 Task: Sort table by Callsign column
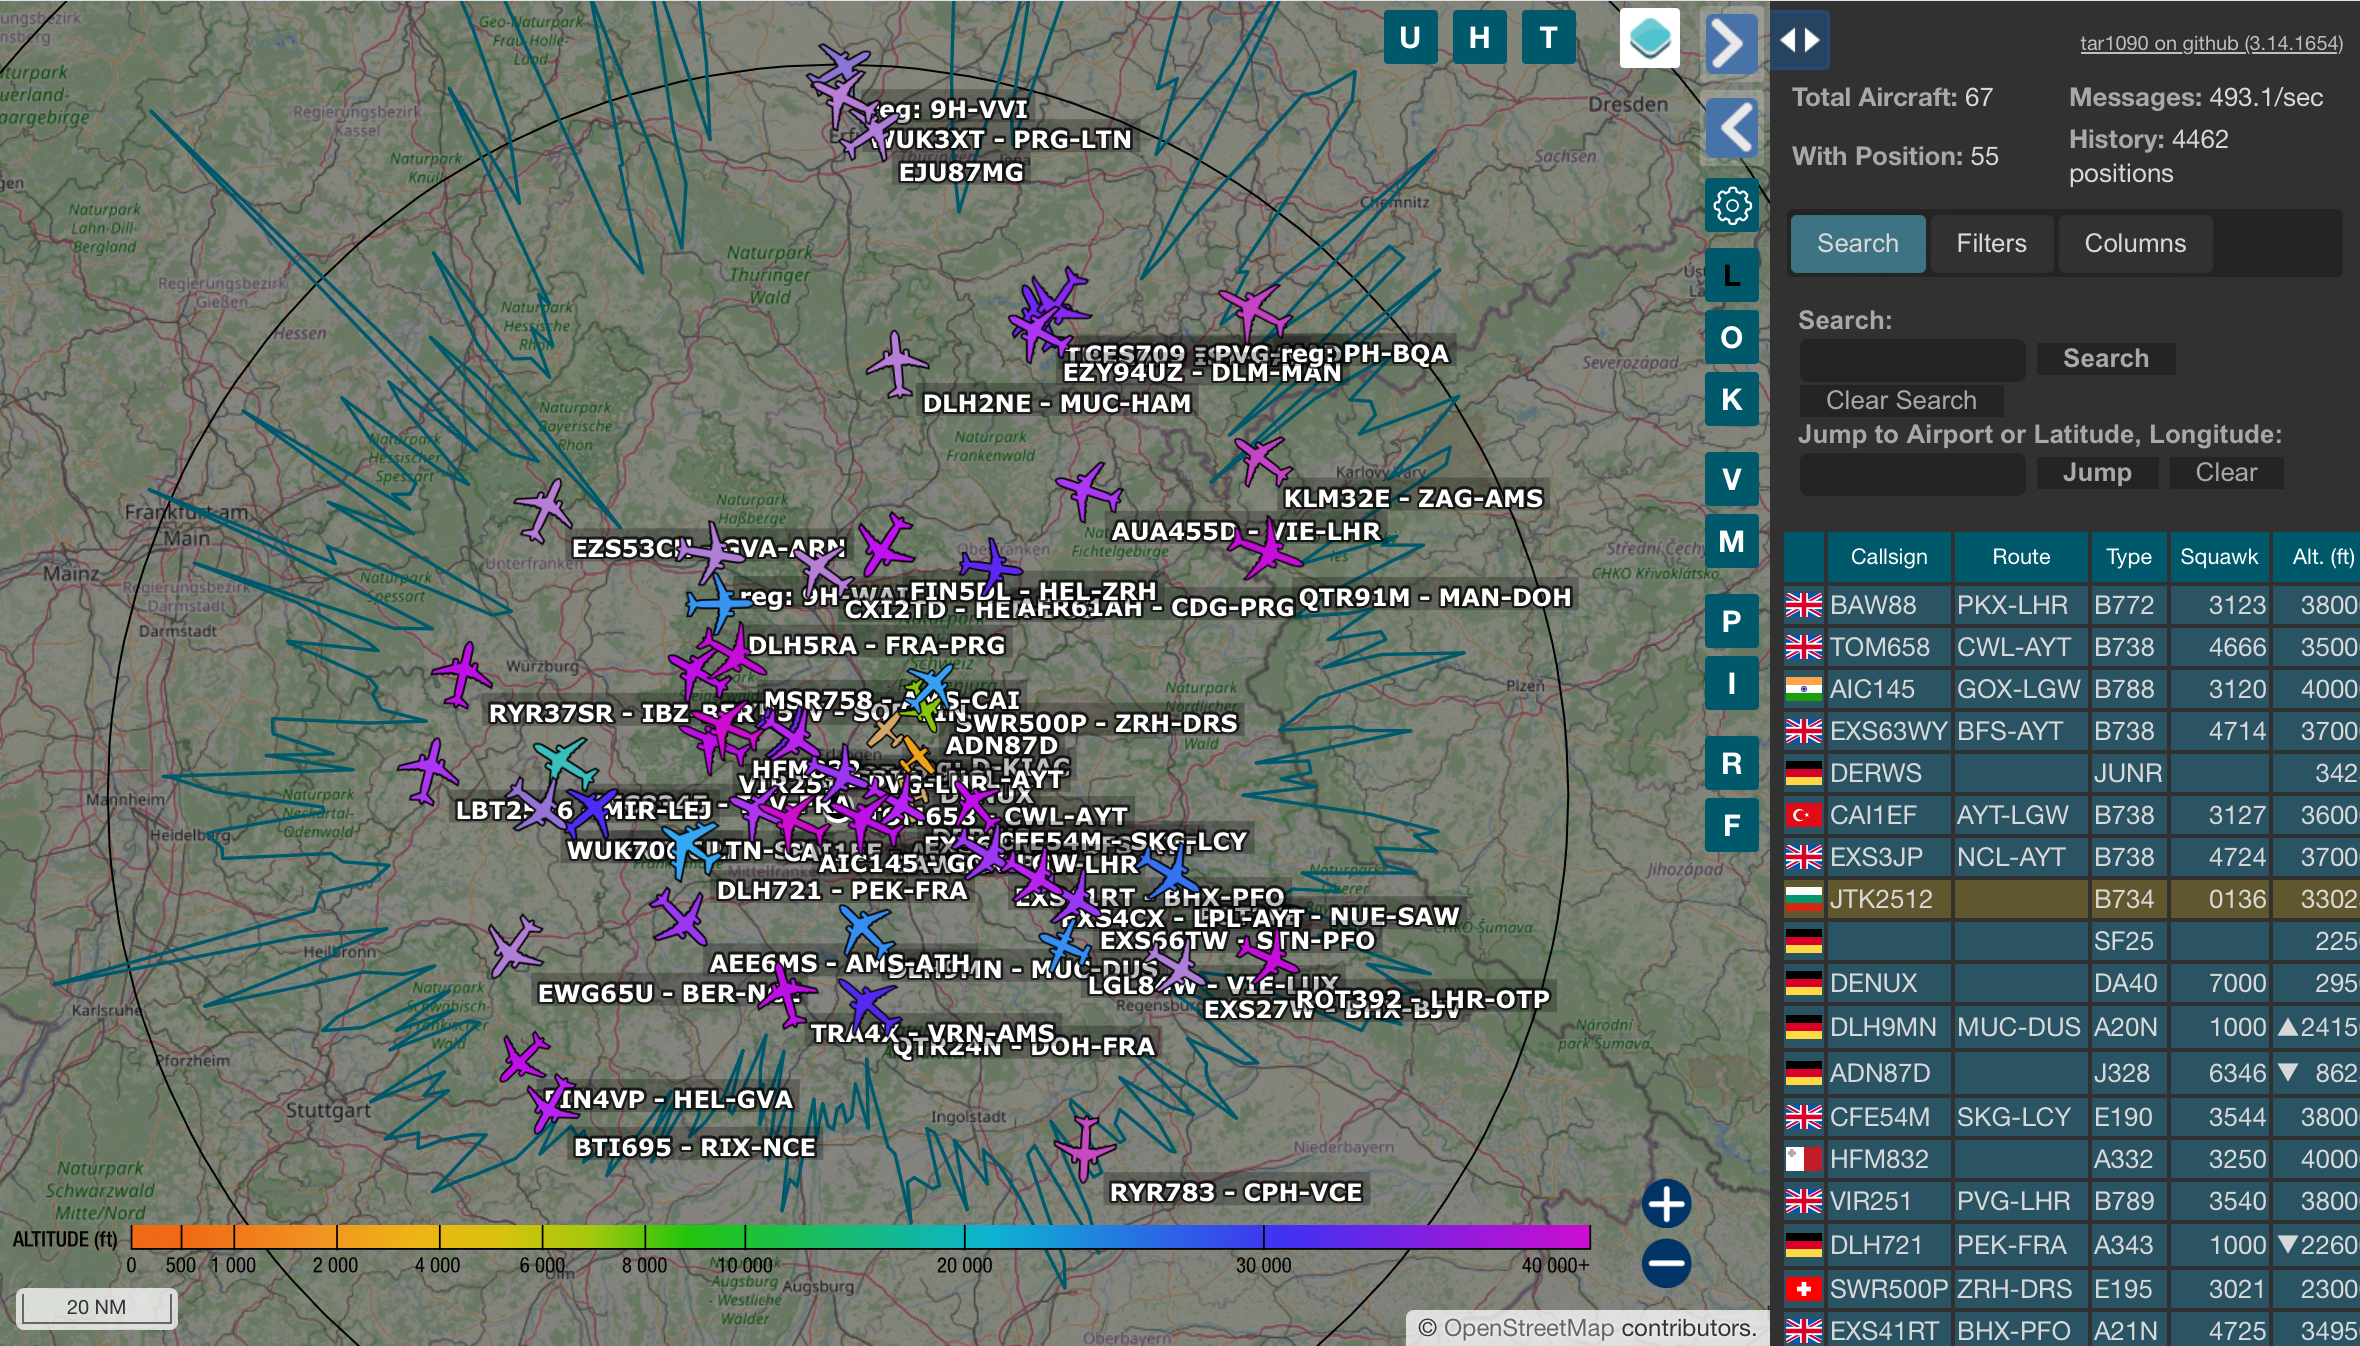pyautogui.click(x=1888, y=557)
